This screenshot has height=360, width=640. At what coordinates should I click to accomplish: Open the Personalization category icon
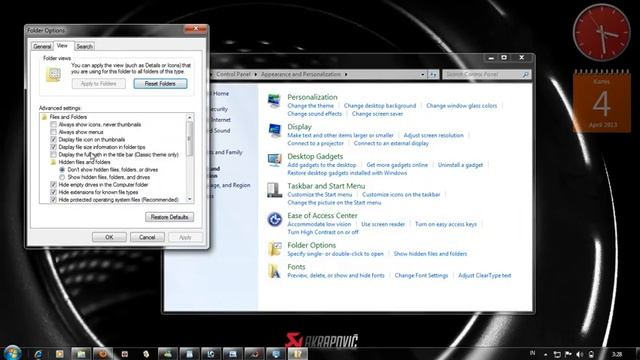(x=274, y=100)
